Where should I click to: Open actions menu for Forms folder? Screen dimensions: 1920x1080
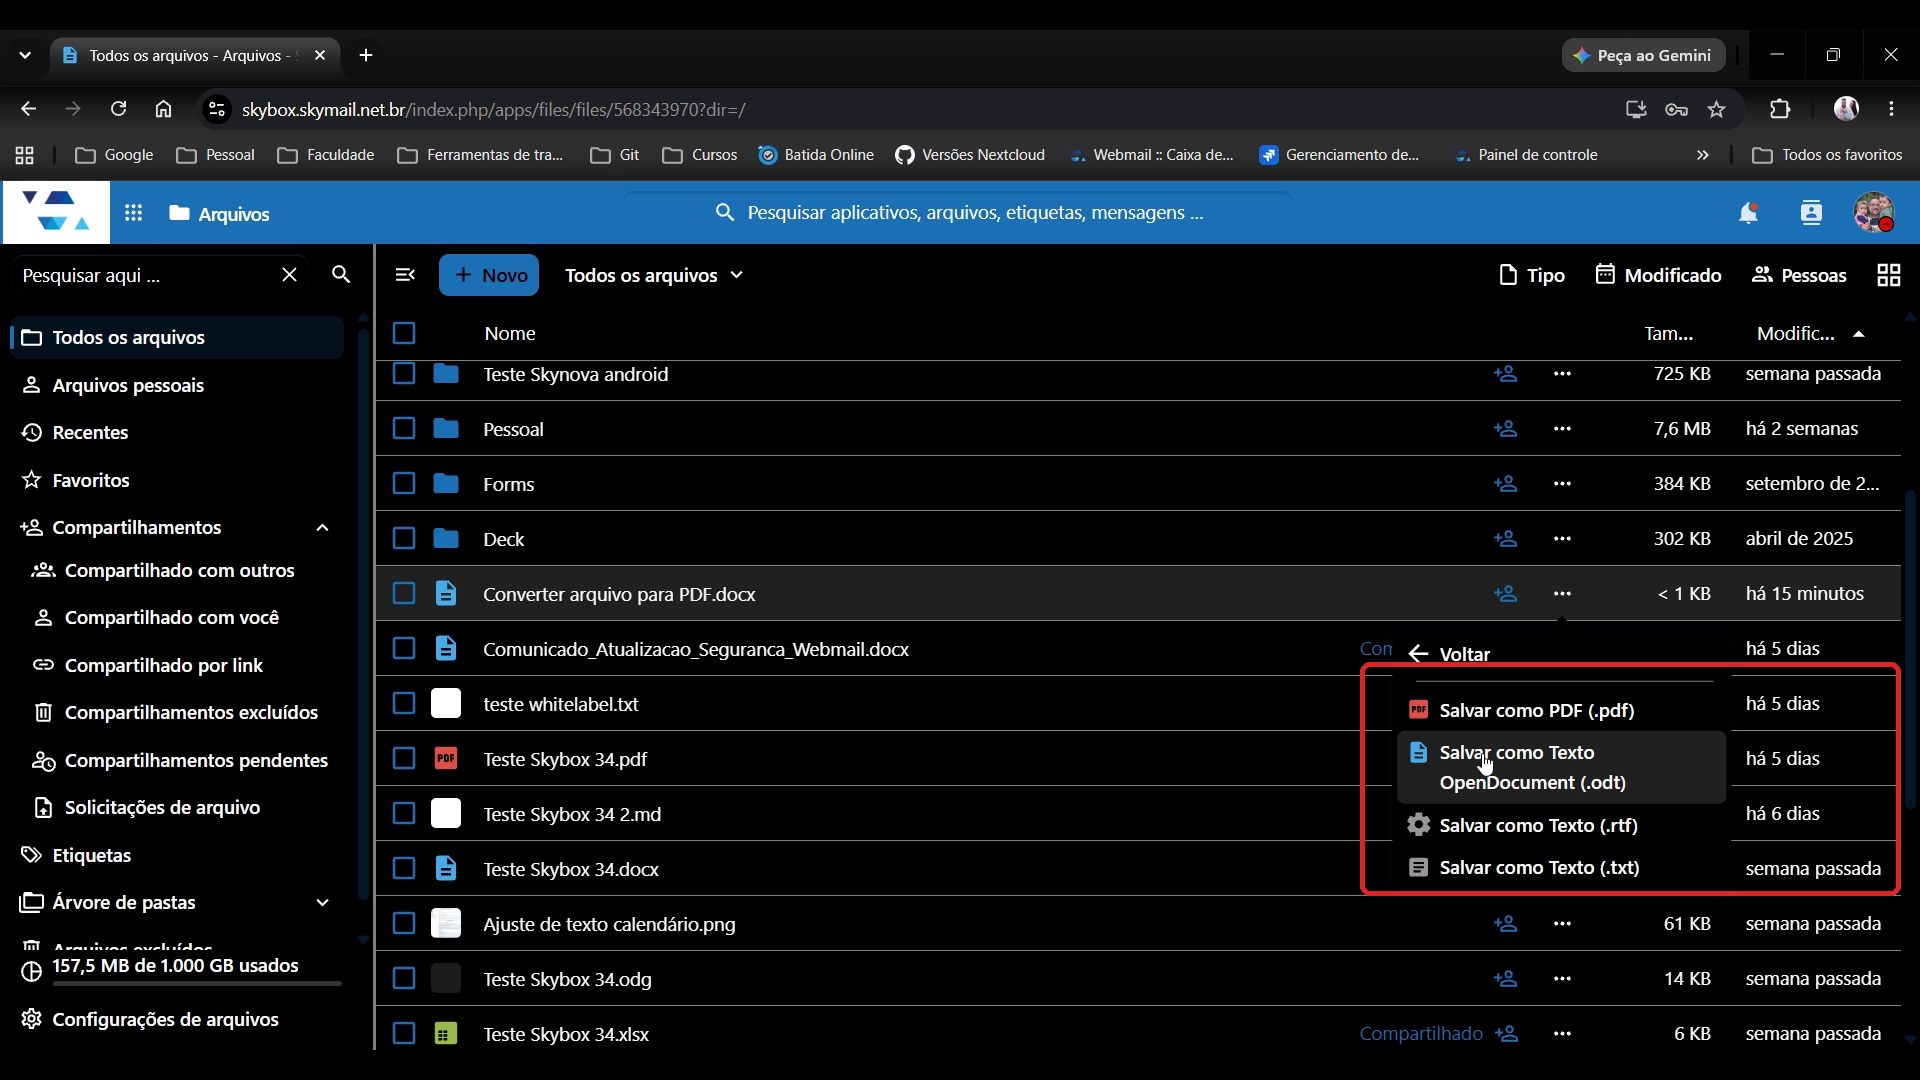1562,484
